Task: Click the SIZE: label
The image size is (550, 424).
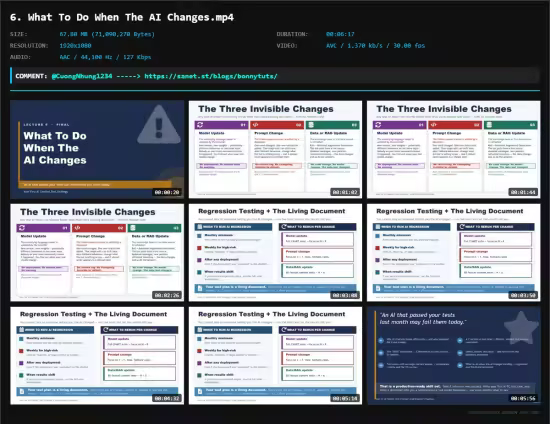Action: 19,34
